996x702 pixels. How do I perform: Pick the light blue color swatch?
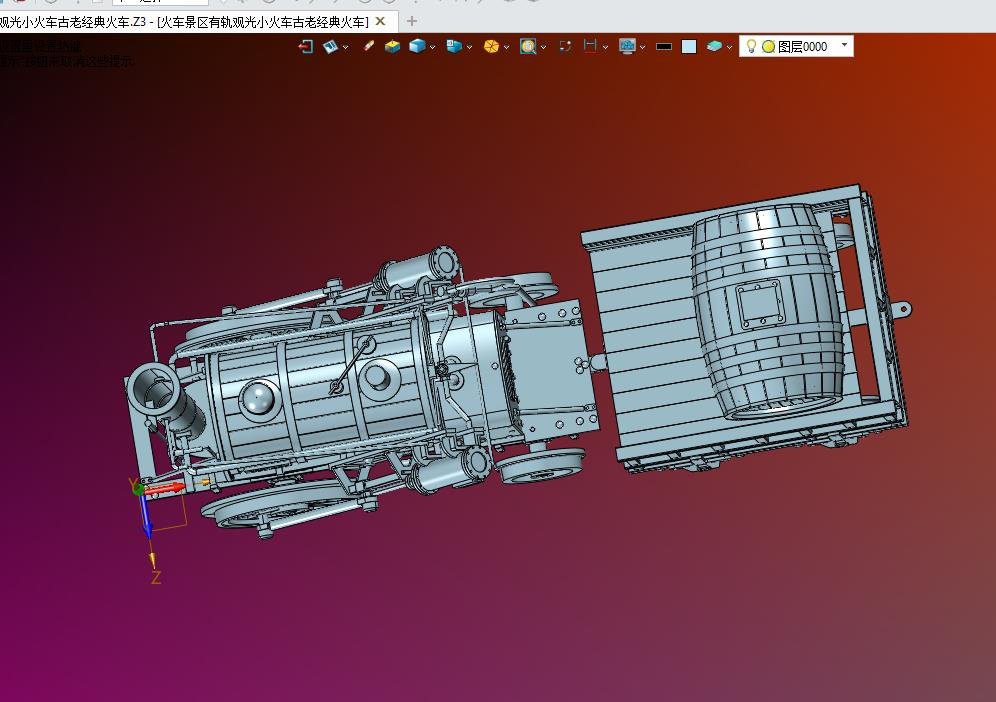[x=689, y=46]
